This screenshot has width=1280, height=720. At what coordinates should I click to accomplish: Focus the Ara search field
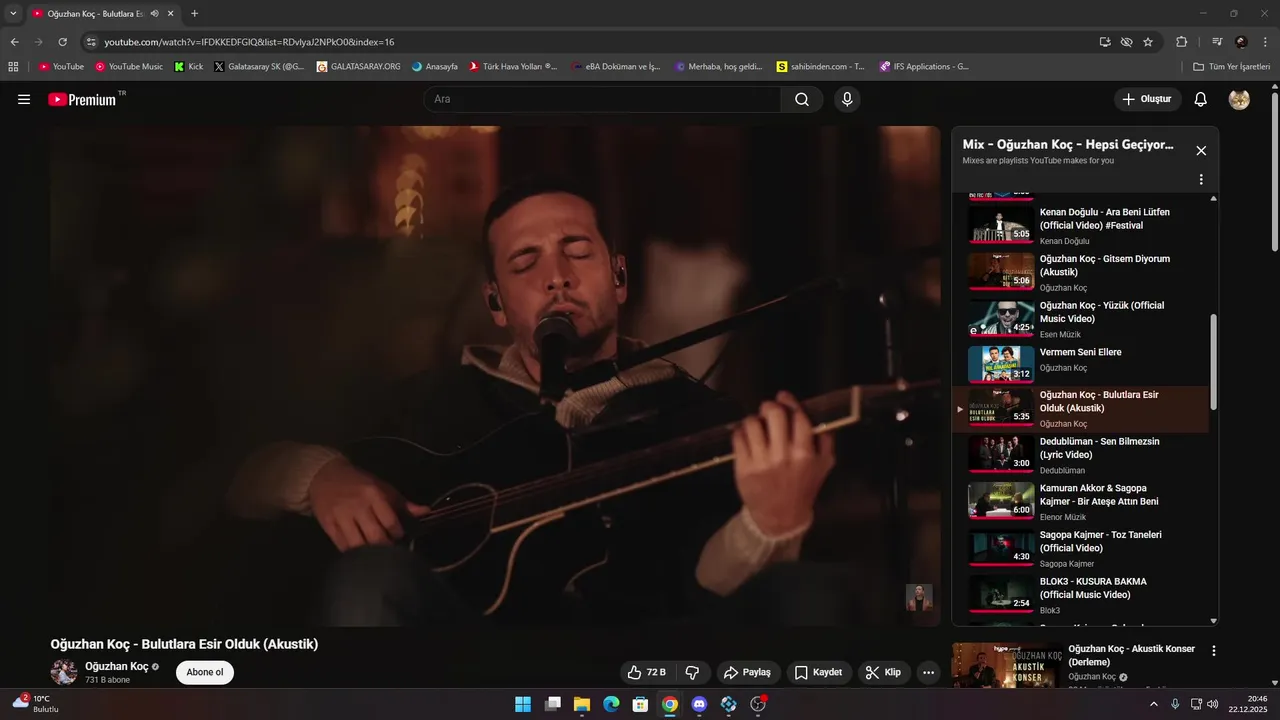click(x=602, y=99)
